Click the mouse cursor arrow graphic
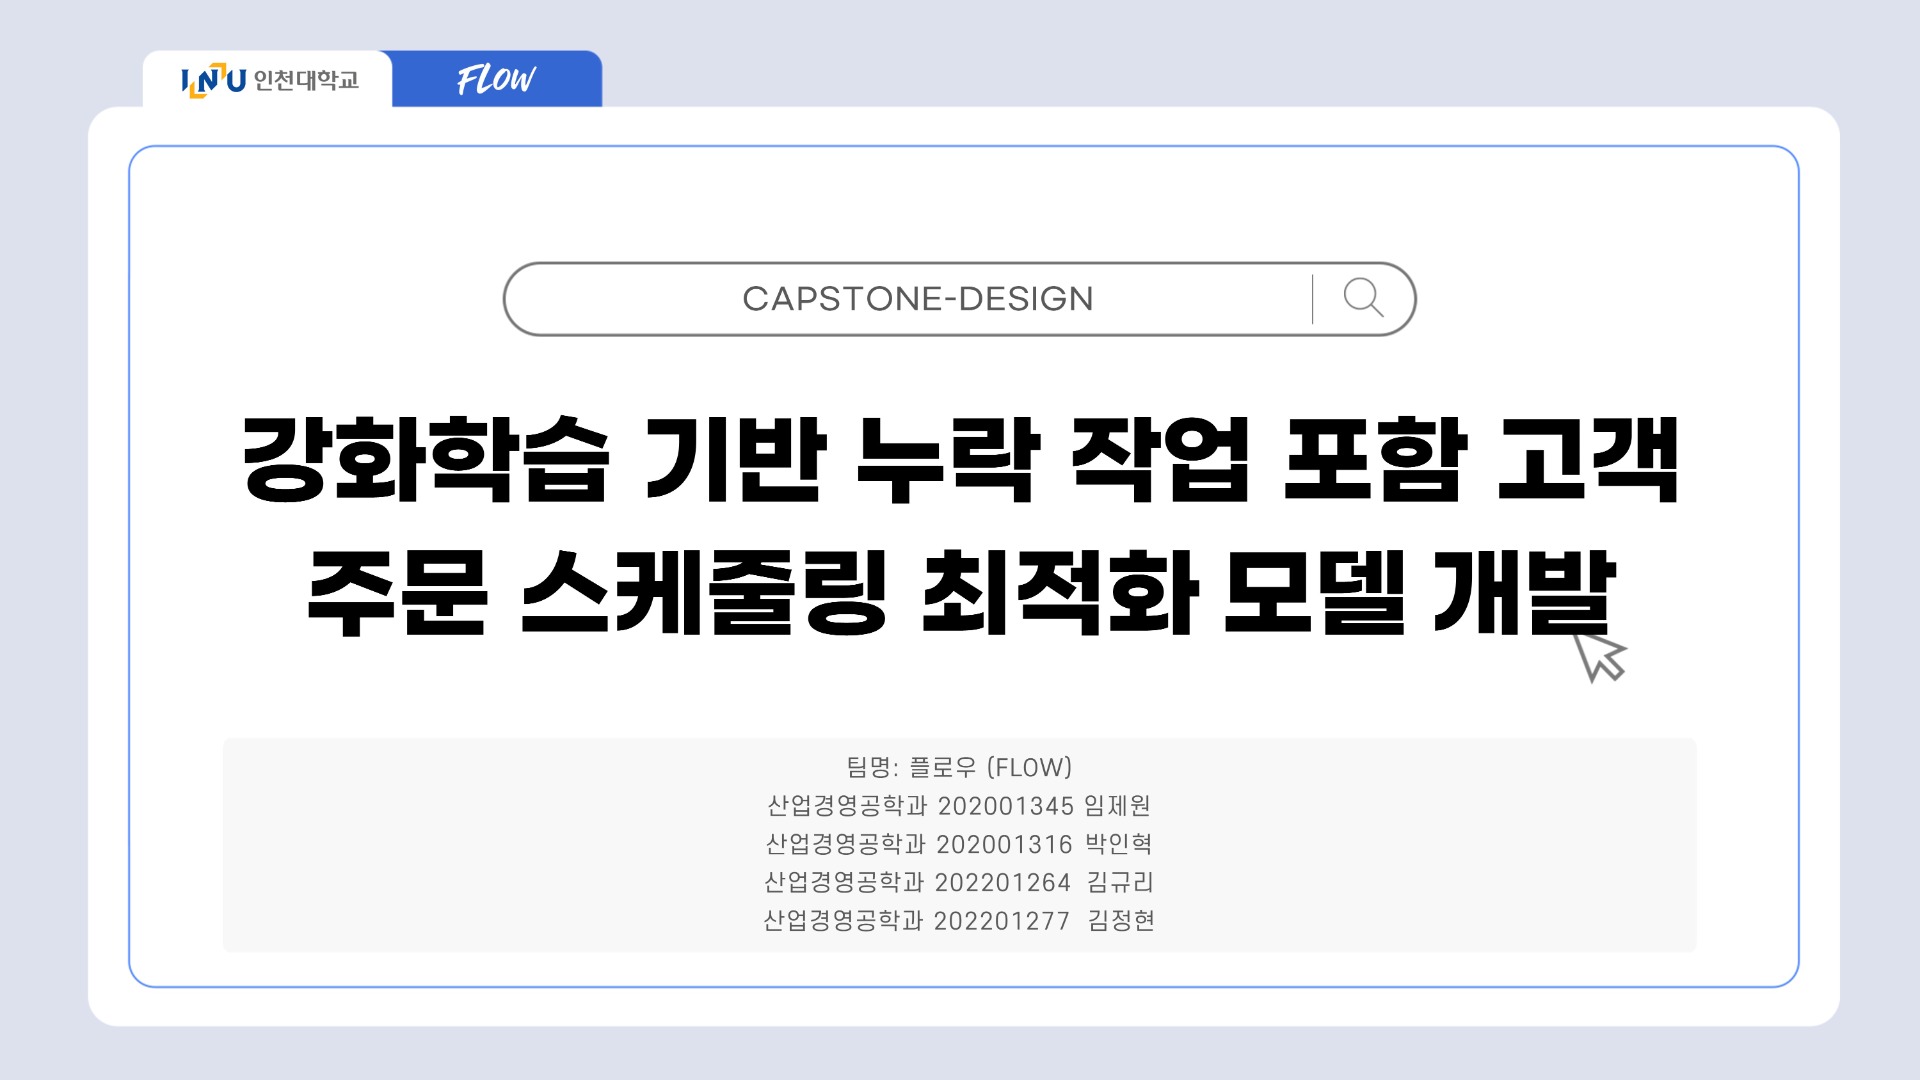The width and height of the screenshot is (1920, 1080). pyautogui.click(x=1600, y=656)
